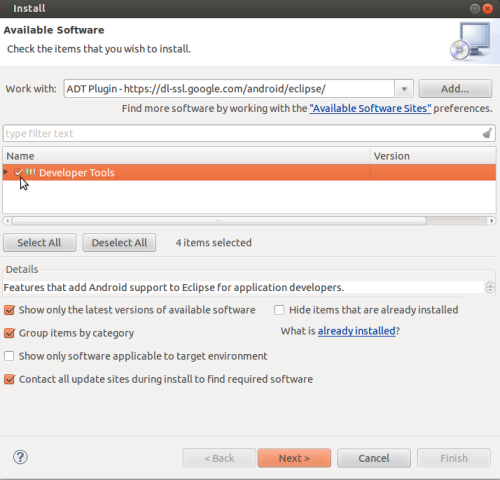Open the Available Software Sites link
500x480 pixels.
370,108
